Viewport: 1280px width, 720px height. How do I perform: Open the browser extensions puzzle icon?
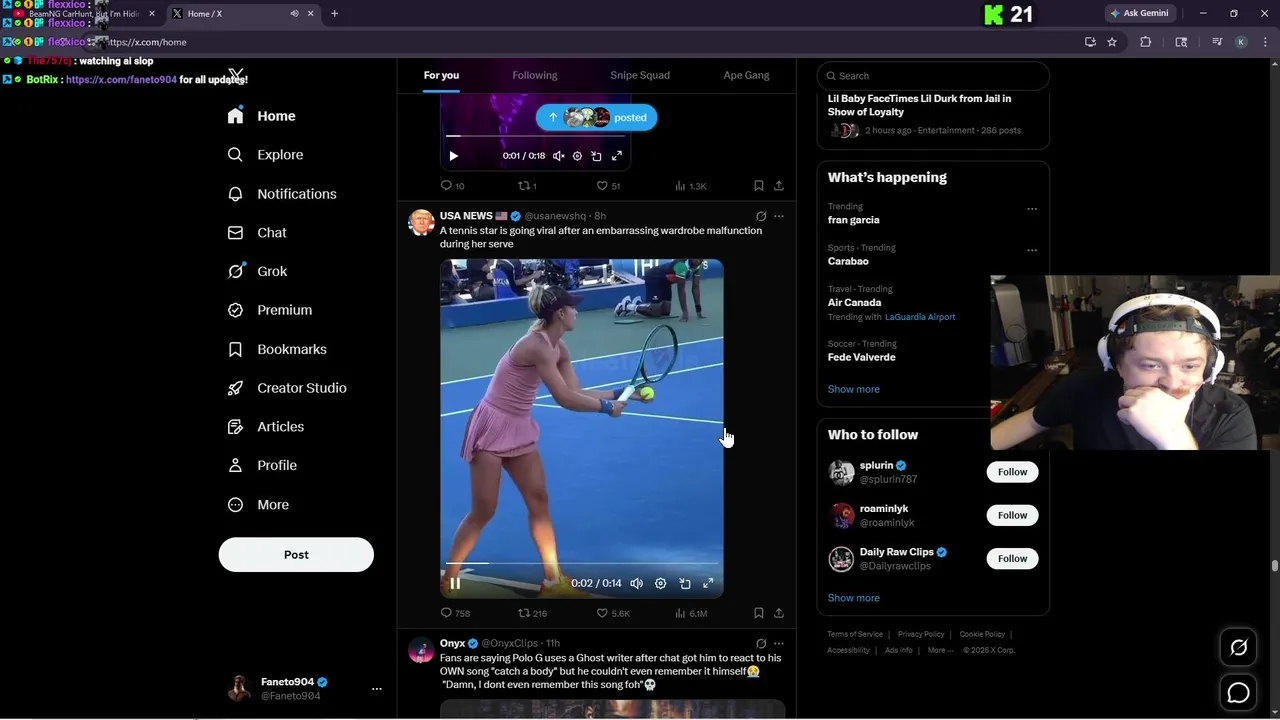click(x=1146, y=42)
